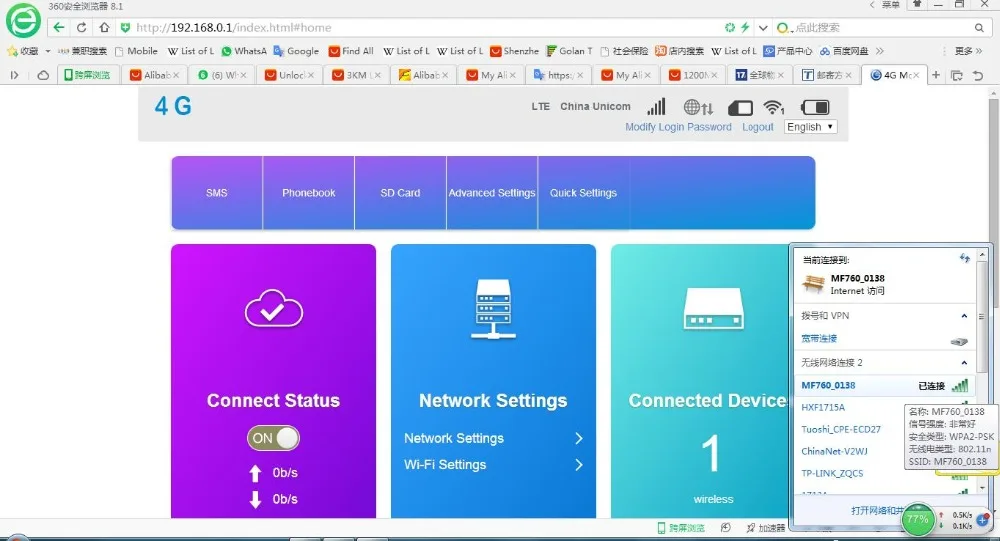This screenshot has height=541, width=1000.
Task: Open the Wi-Fi Settings link
Action: (x=445, y=464)
